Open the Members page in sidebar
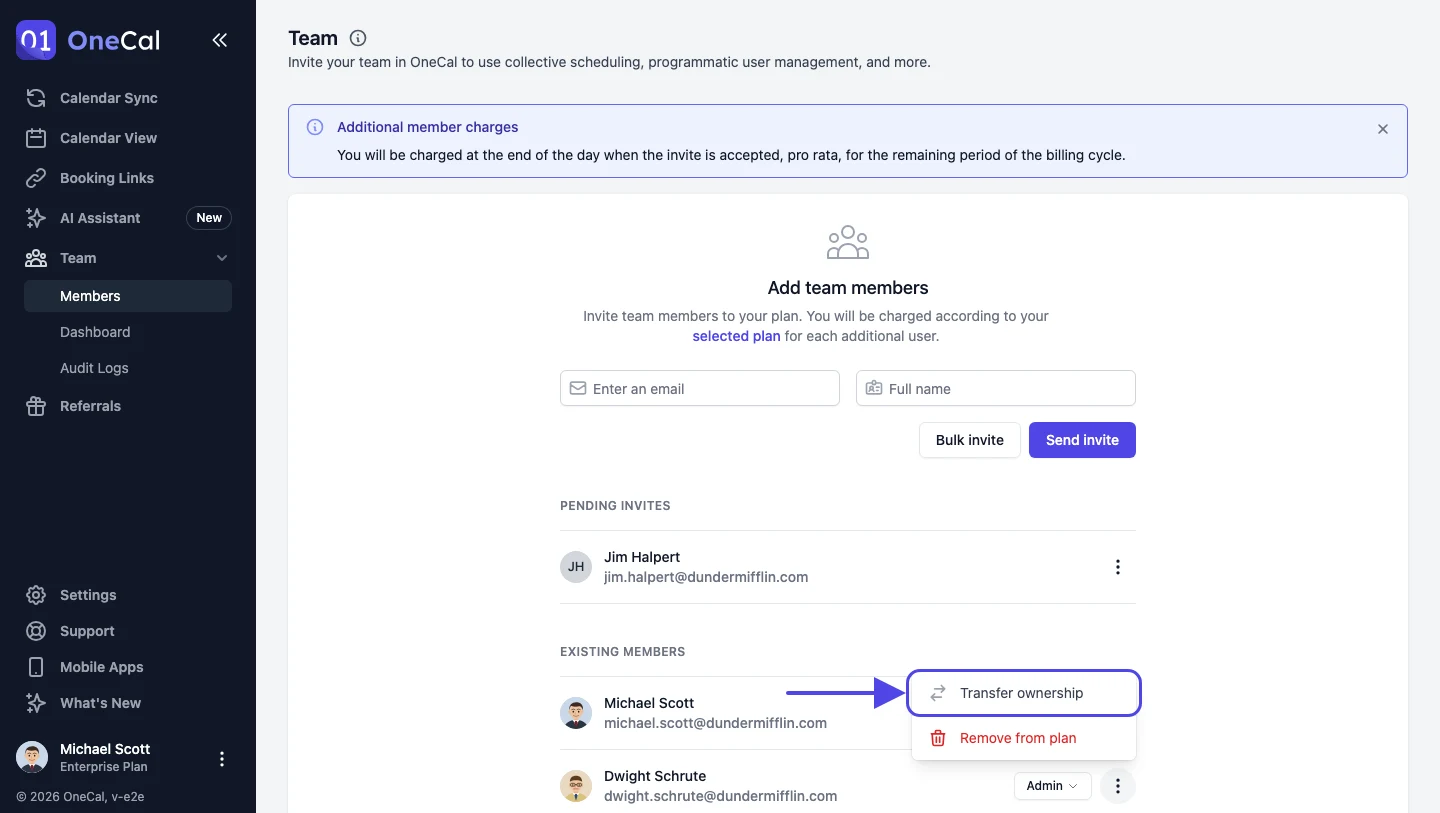Image resolution: width=1440 pixels, height=813 pixels. click(128, 296)
